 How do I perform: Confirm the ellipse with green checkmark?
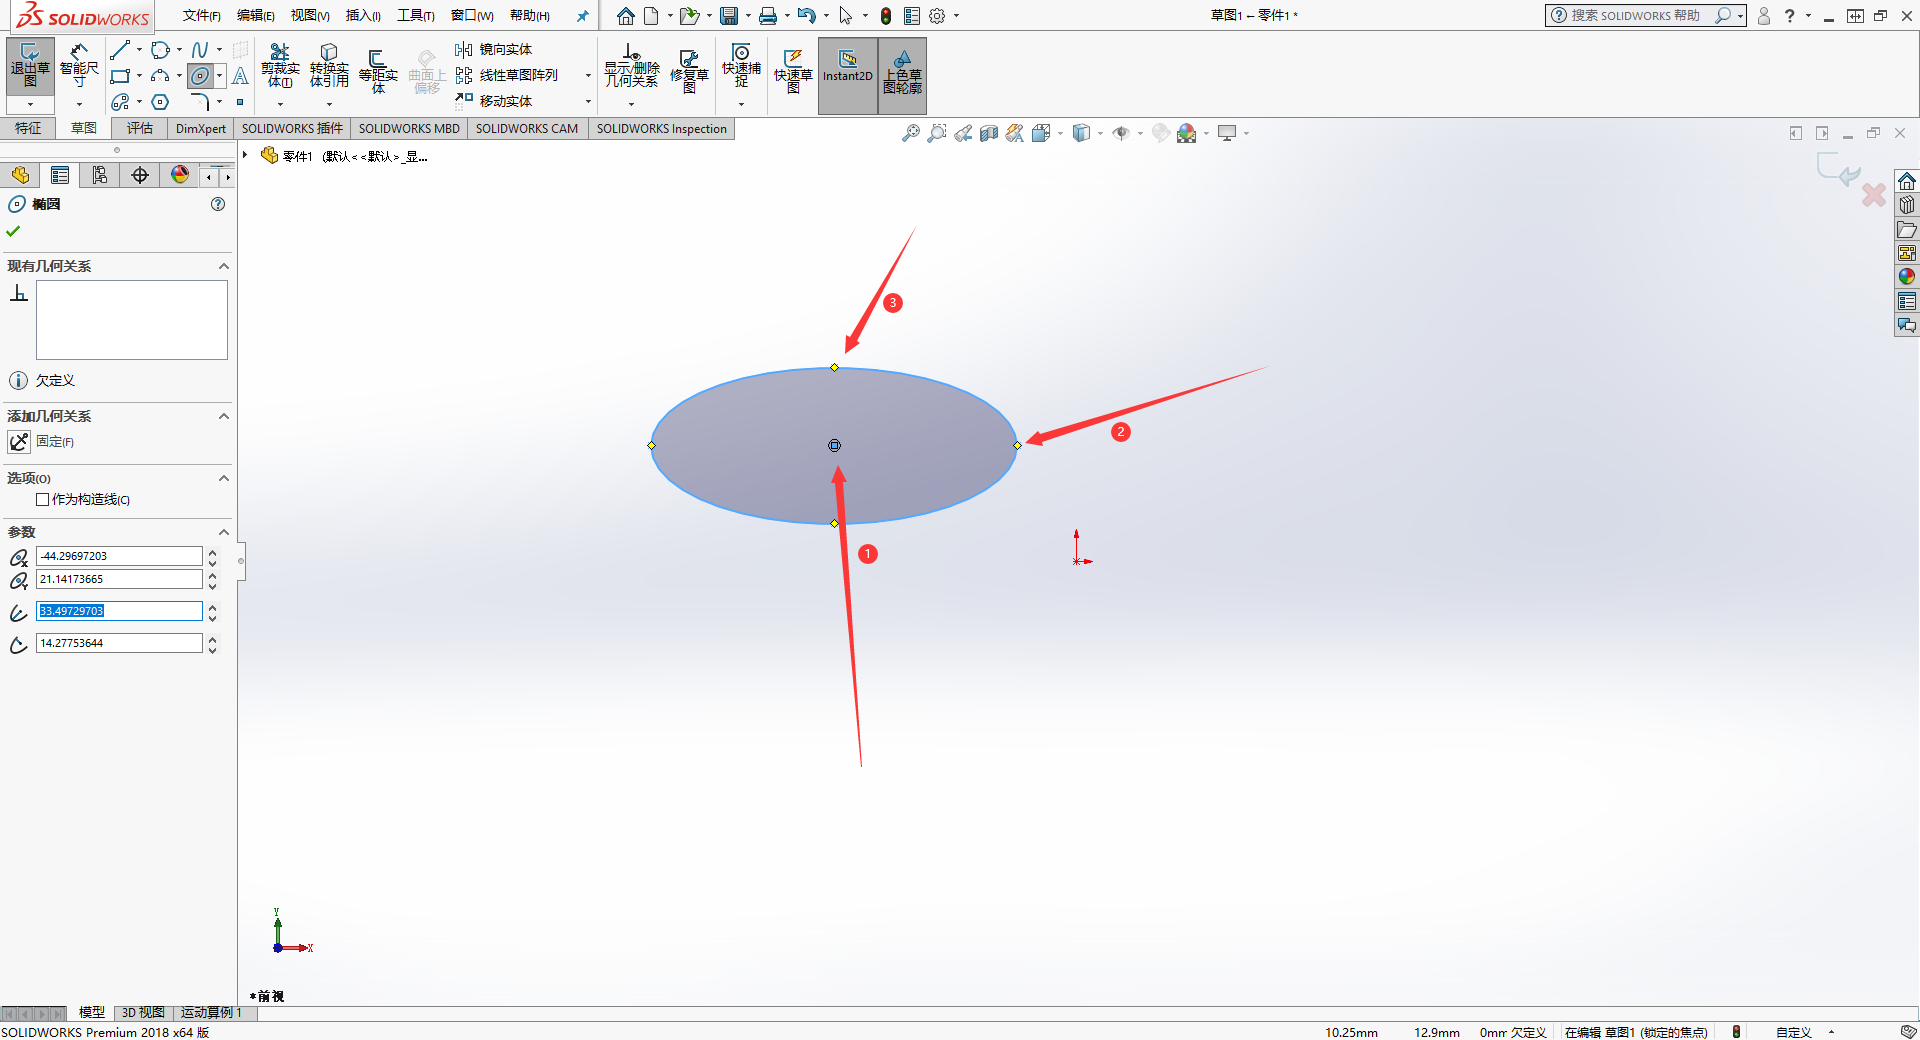click(x=13, y=231)
